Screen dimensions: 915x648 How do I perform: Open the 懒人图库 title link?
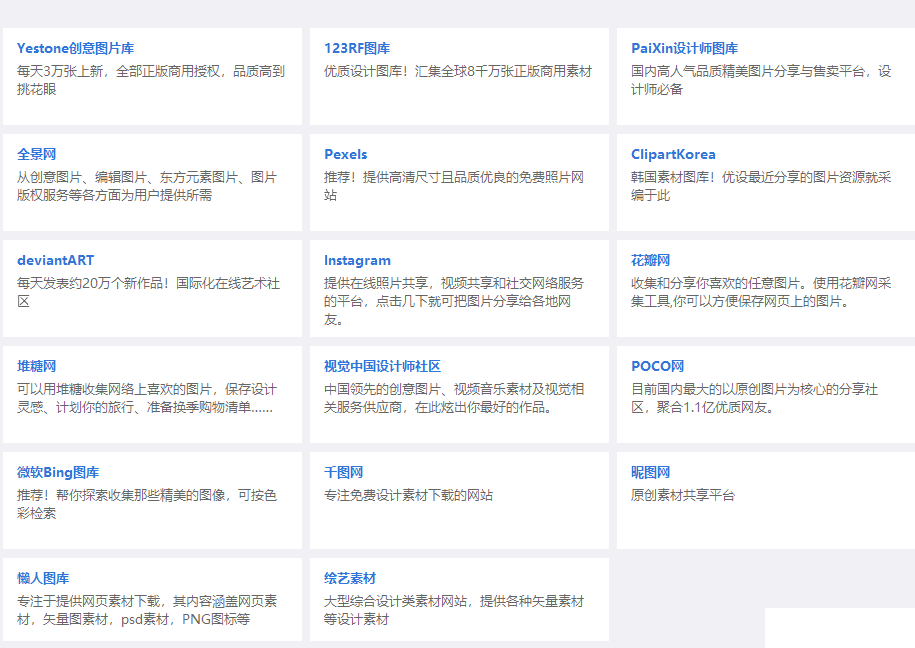pos(43,579)
